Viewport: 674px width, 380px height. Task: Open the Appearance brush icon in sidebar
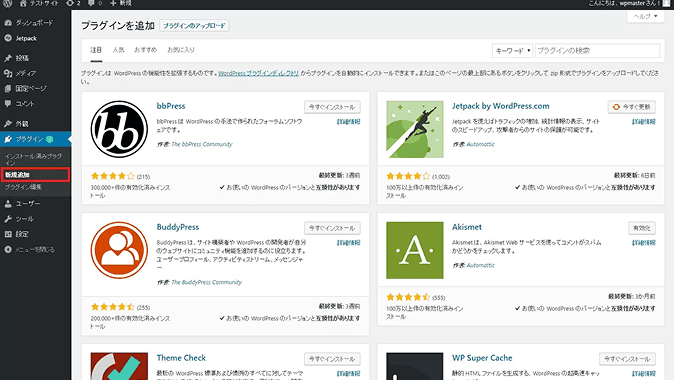click(8, 124)
